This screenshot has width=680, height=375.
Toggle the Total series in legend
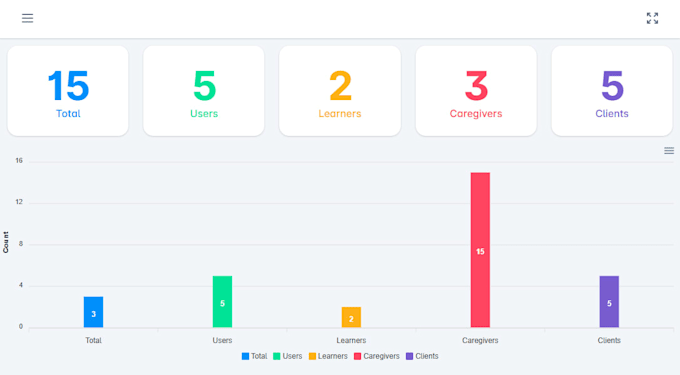(x=255, y=356)
